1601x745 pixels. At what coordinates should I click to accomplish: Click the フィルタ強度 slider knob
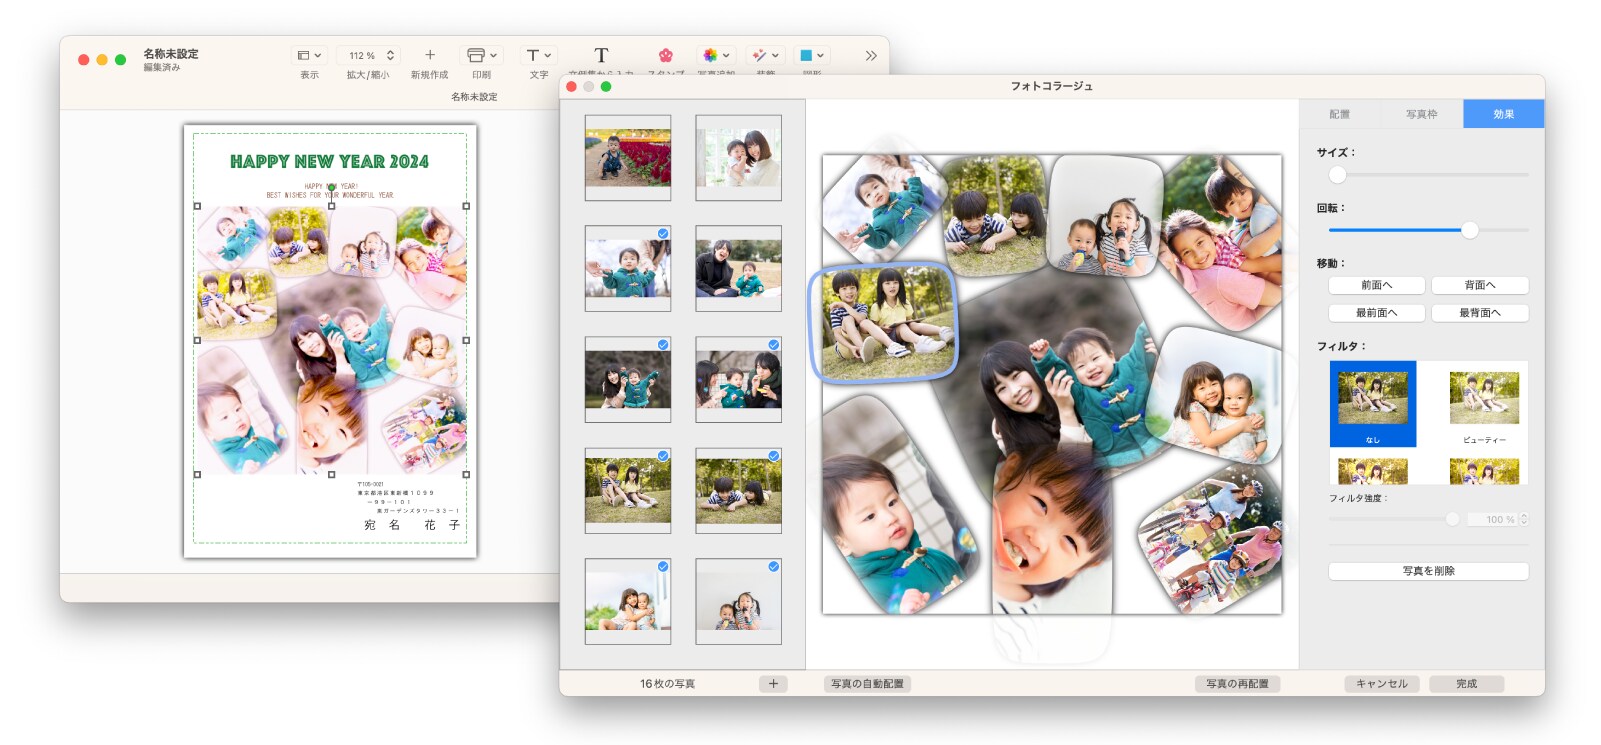coord(1452,519)
